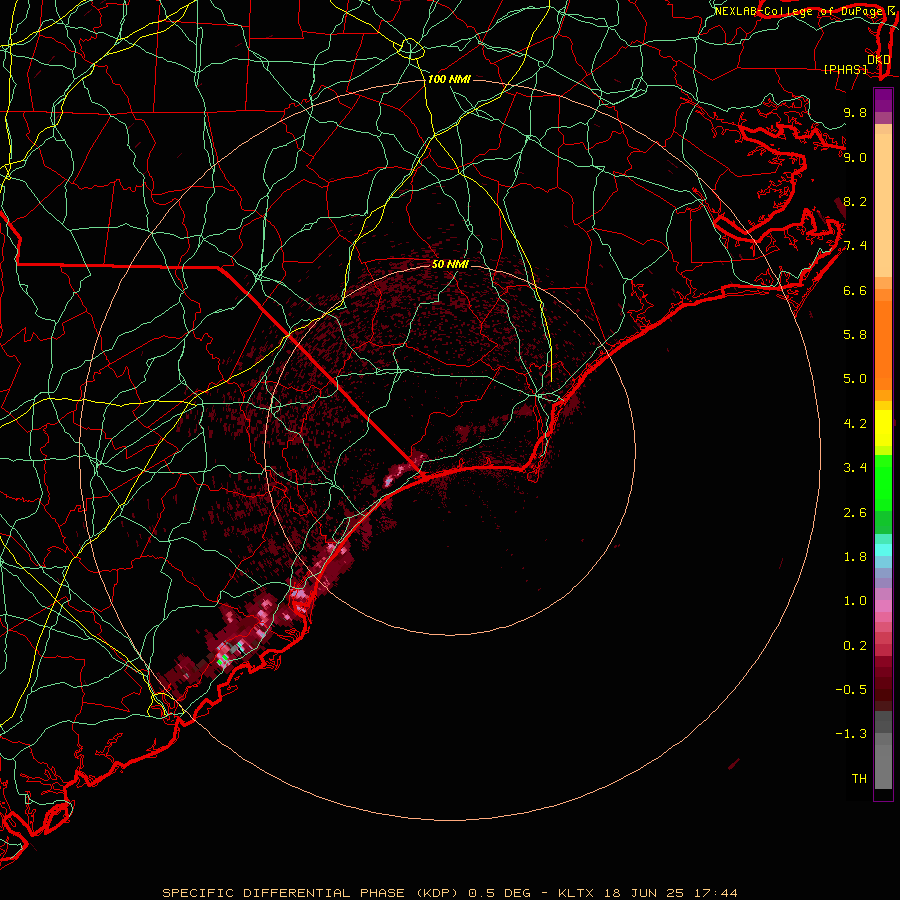
Task: Pick the bright orange color bar segment
Action: pyautogui.click(x=883, y=344)
